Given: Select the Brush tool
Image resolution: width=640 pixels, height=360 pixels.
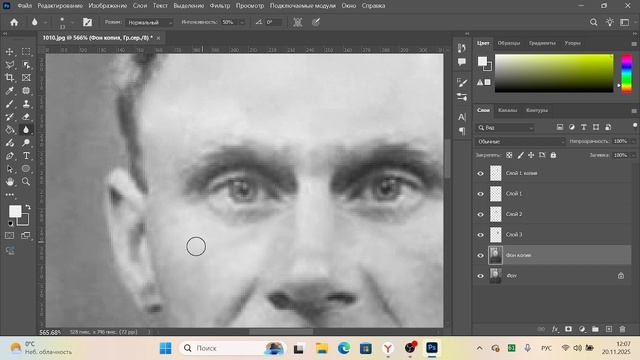Looking at the screenshot, I should point(9,104).
